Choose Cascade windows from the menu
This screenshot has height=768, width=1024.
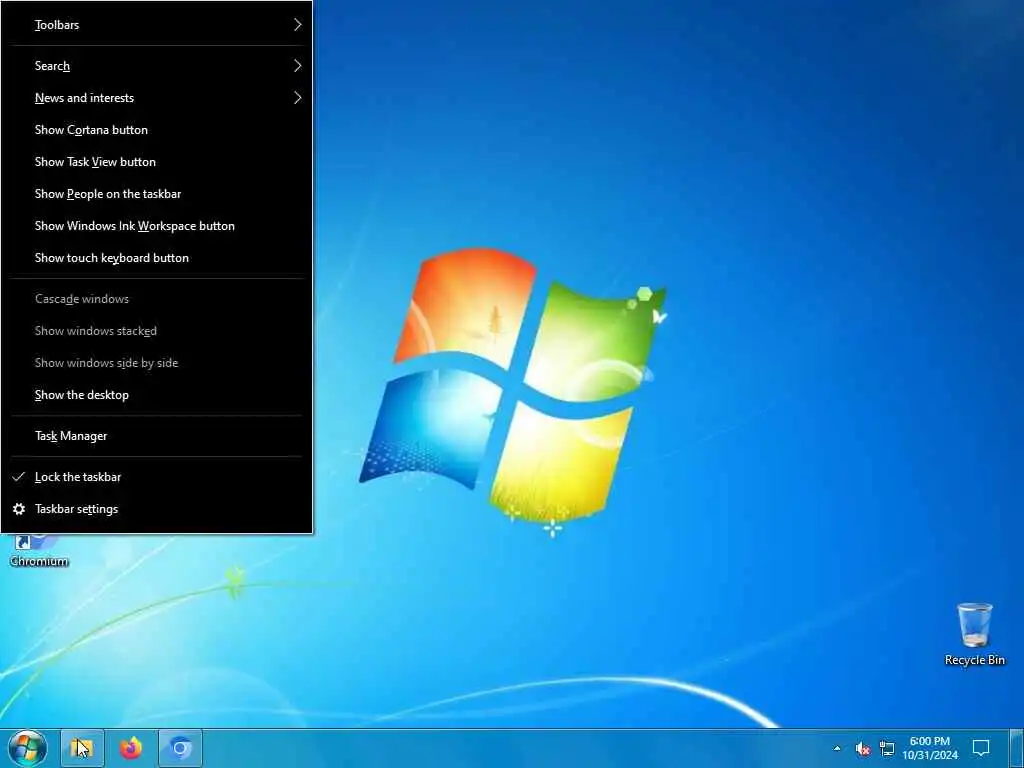(x=157, y=299)
